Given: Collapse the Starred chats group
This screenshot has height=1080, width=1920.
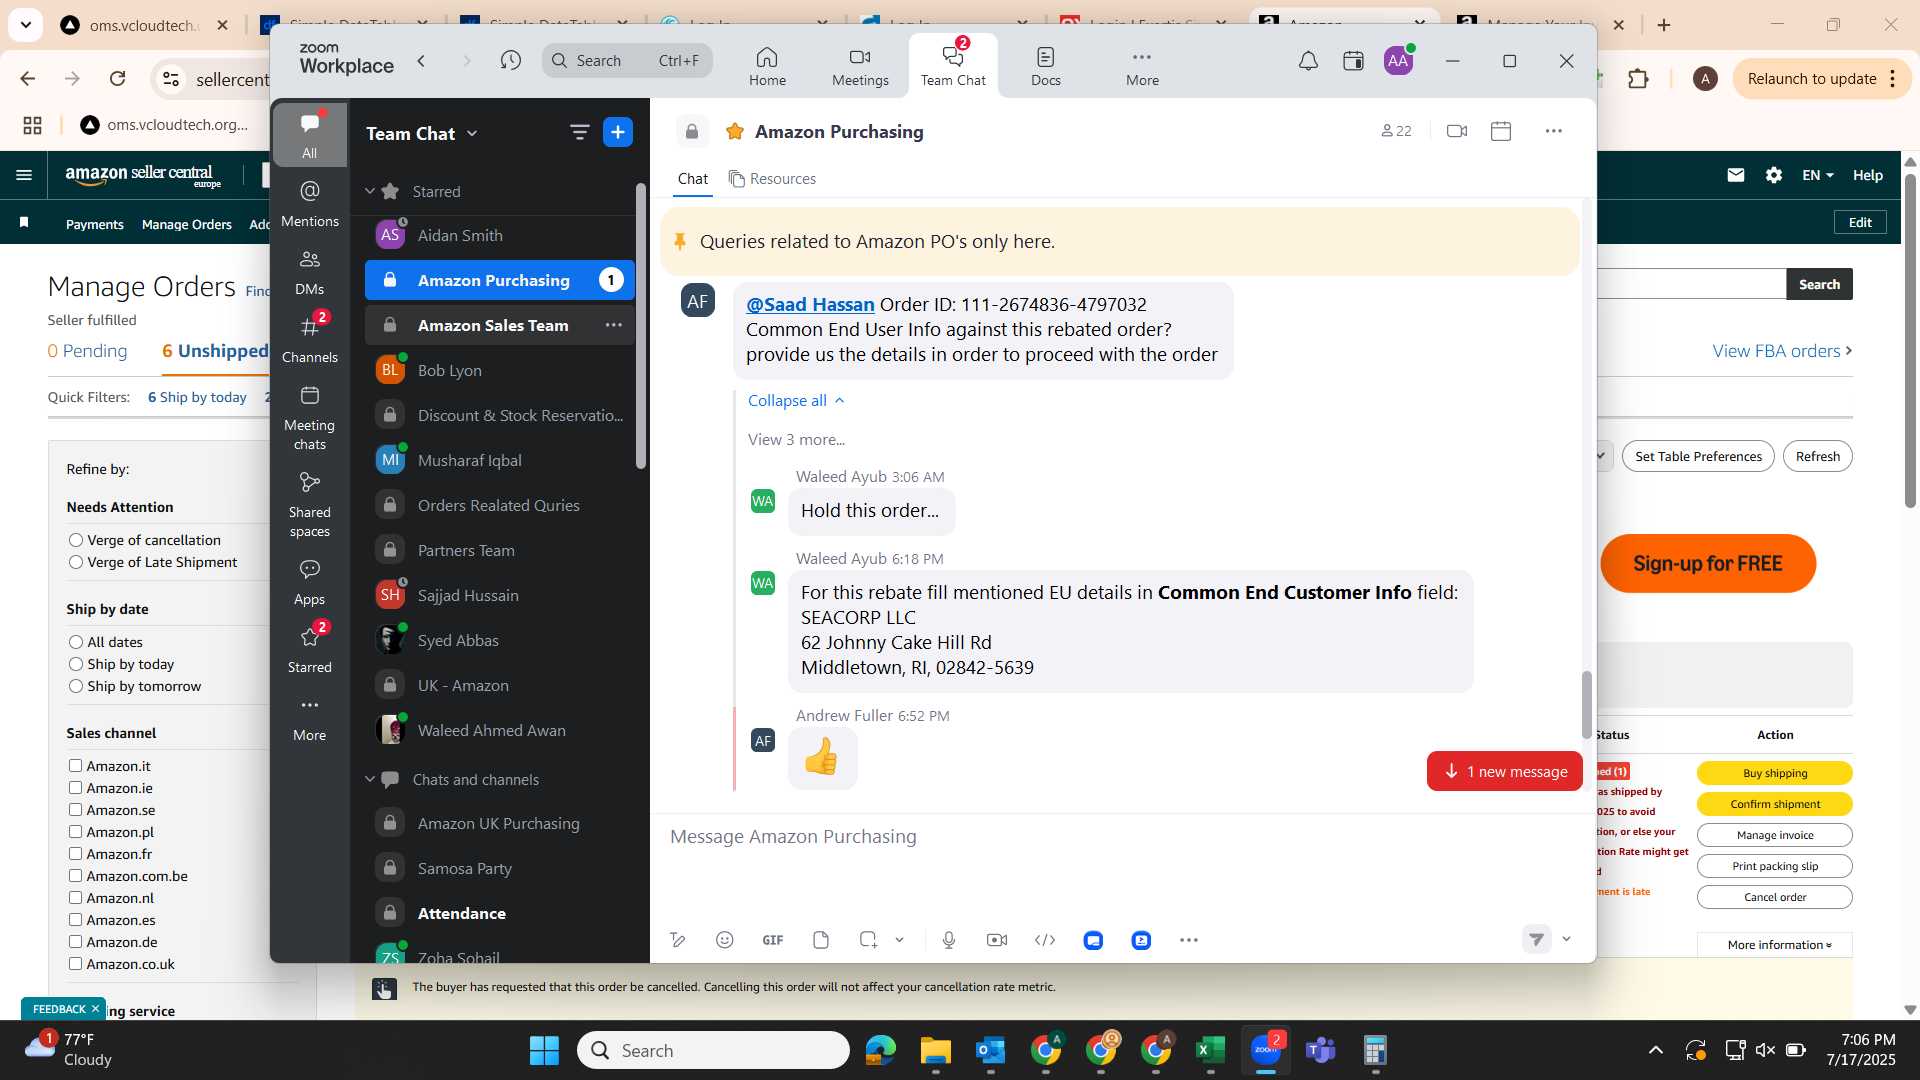Looking at the screenshot, I should tap(370, 191).
